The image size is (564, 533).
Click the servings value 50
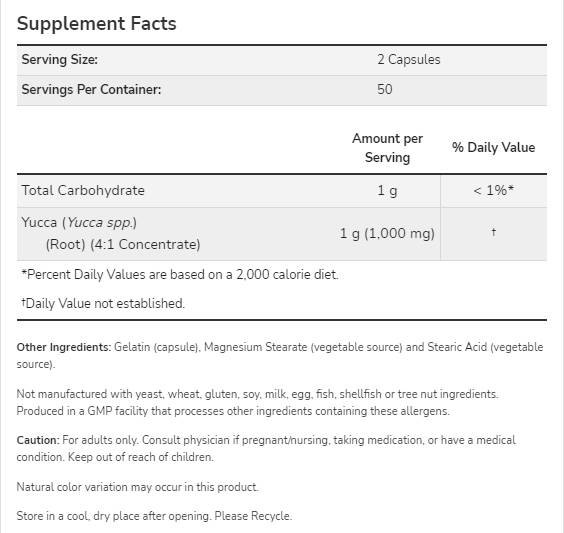(x=385, y=89)
